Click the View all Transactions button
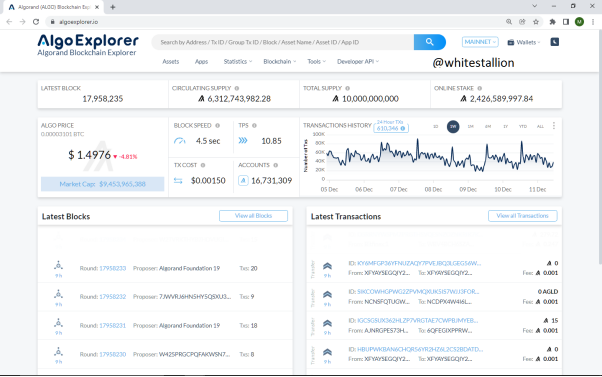Screen dimensions: 602x377 tap(523, 216)
